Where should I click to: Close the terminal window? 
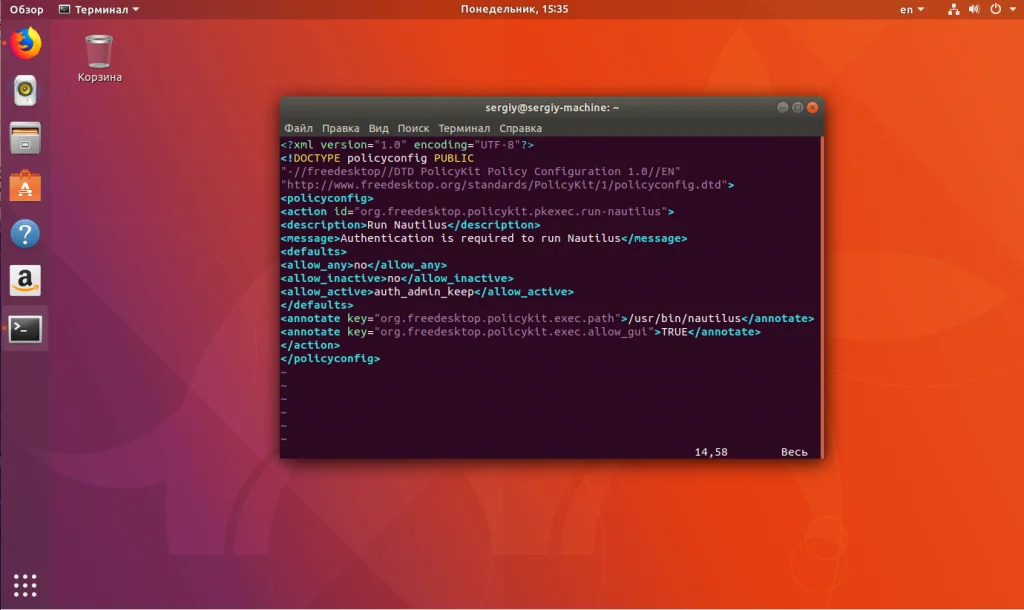pos(812,107)
